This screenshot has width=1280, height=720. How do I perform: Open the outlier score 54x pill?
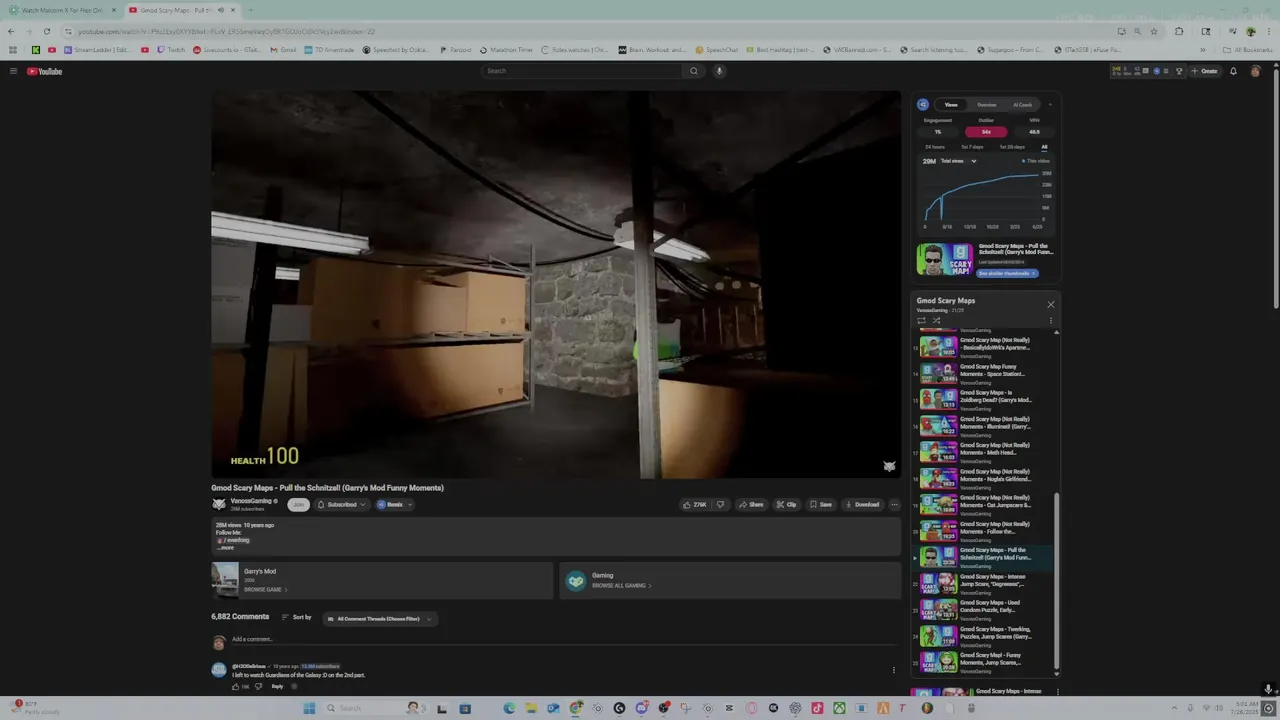[x=986, y=131]
